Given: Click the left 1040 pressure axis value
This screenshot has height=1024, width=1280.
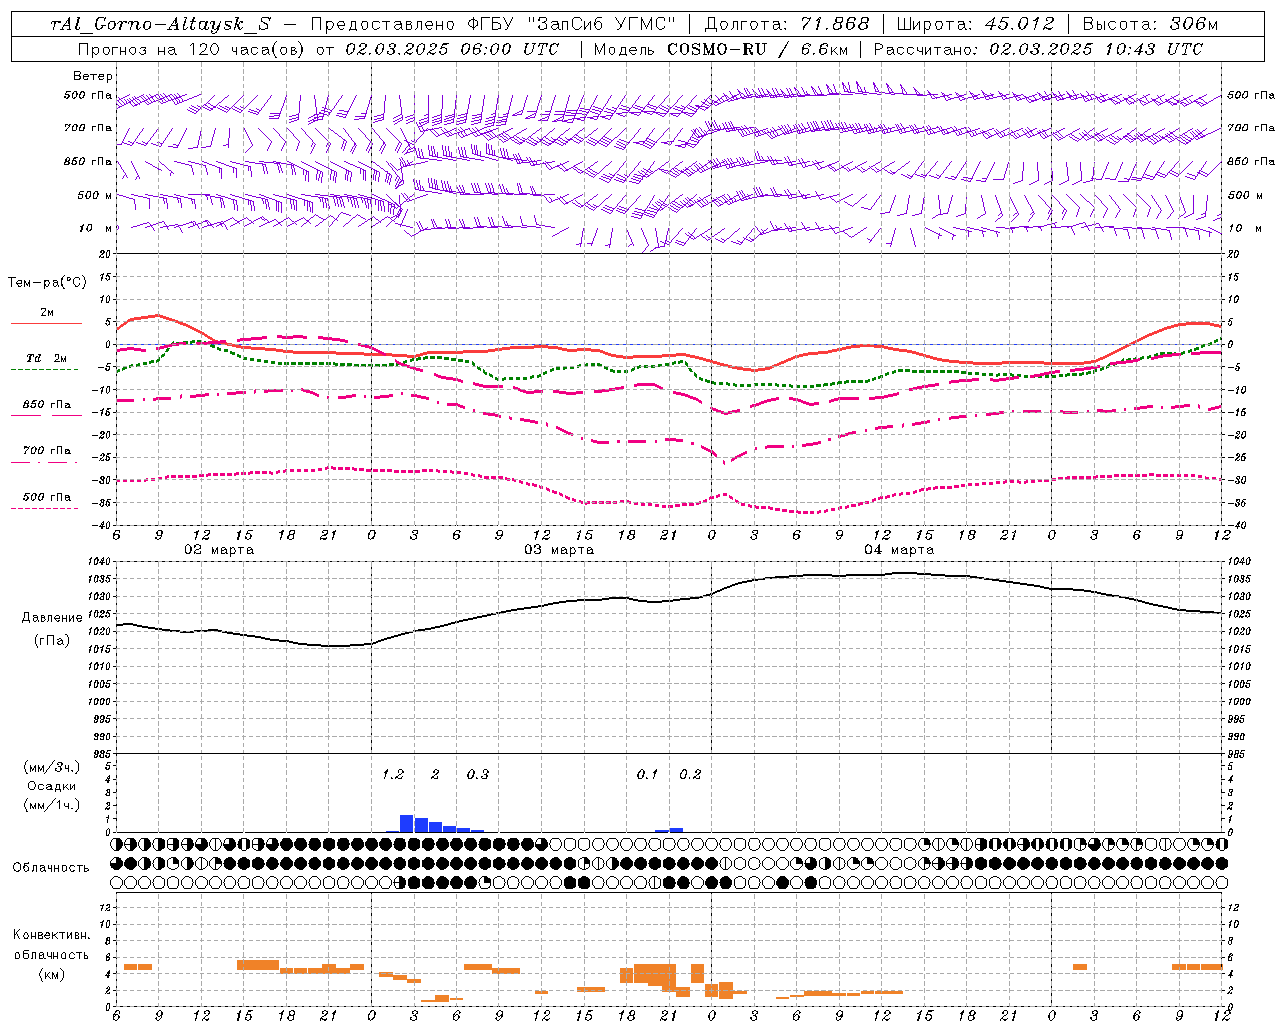Looking at the screenshot, I should pyautogui.click(x=101, y=562).
